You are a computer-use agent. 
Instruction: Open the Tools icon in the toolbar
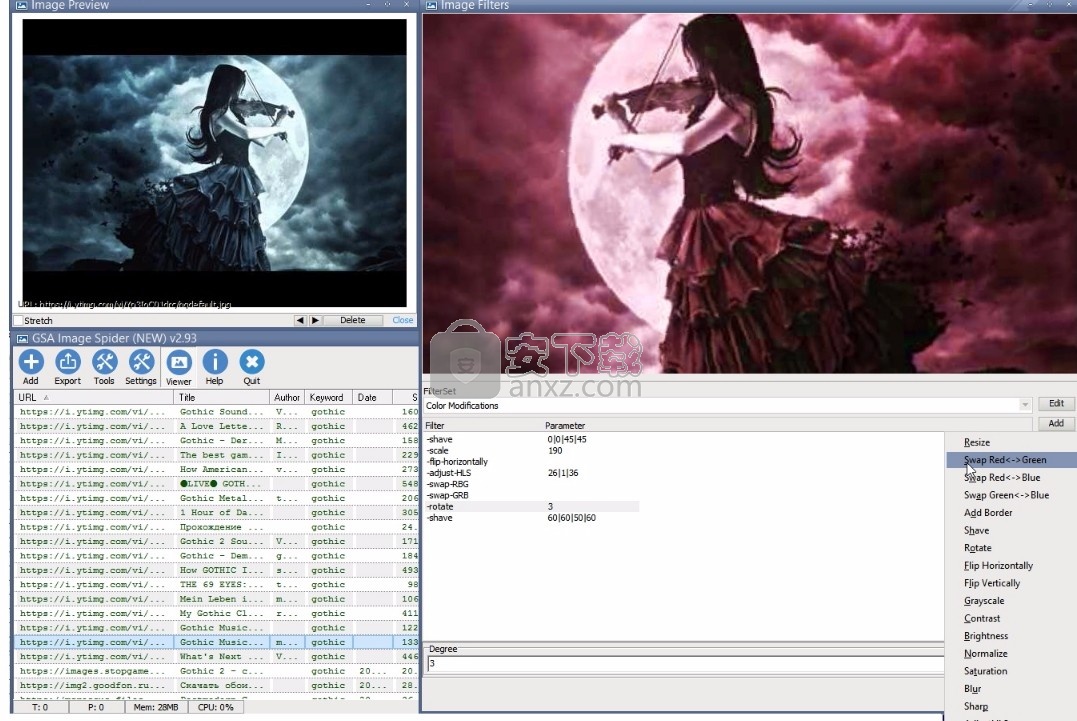click(x=104, y=367)
